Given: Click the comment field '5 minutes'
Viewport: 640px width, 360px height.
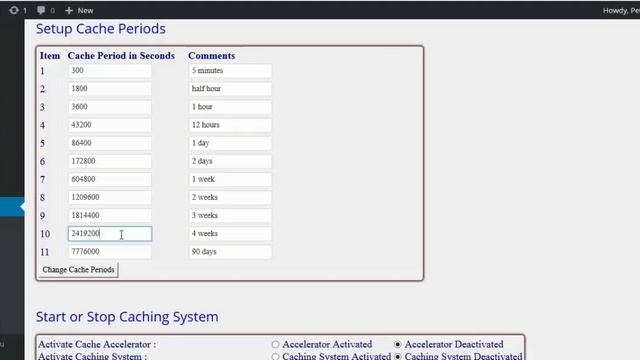Looking at the screenshot, I should click(230, 71).
